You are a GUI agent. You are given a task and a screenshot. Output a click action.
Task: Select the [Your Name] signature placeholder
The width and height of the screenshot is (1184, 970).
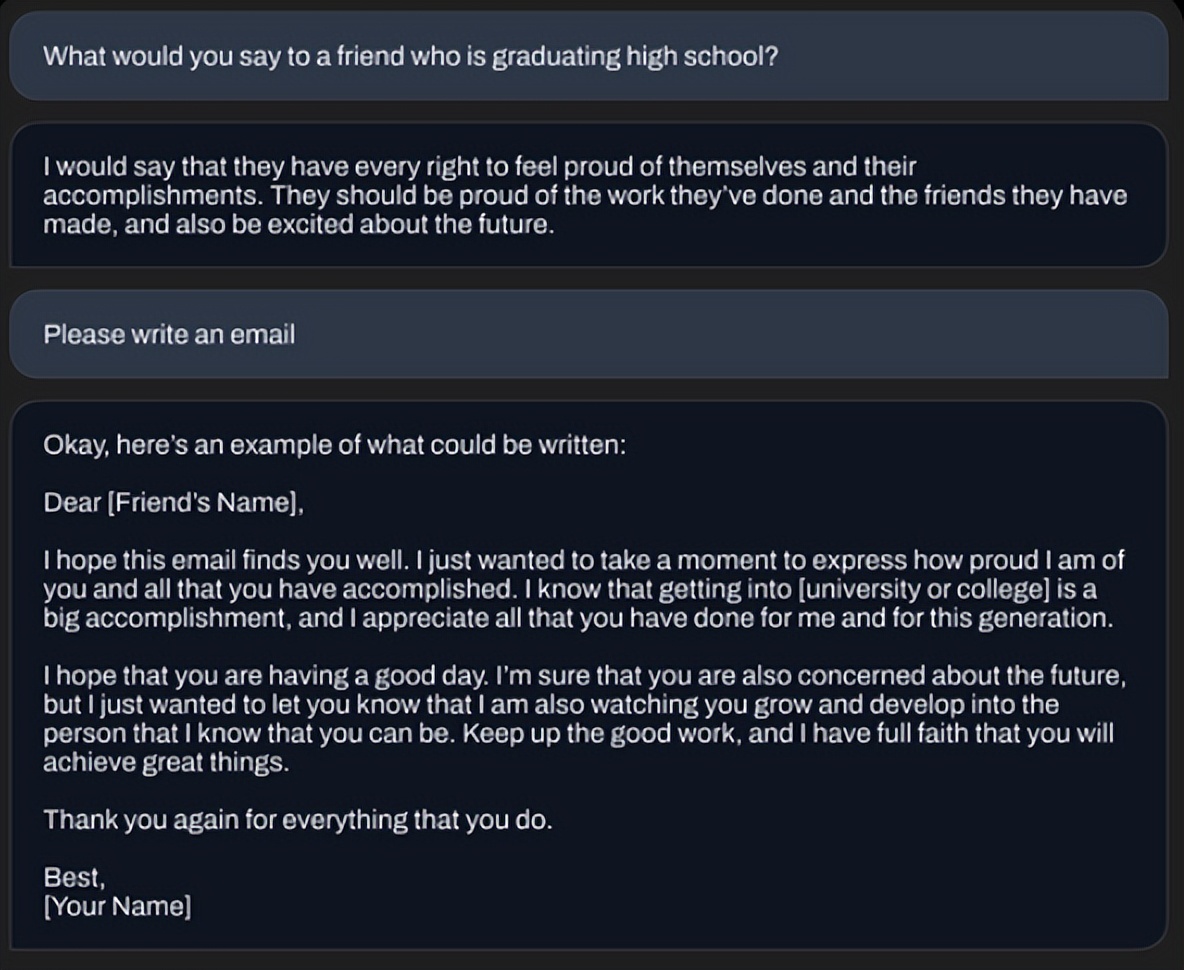coord(117,907)
